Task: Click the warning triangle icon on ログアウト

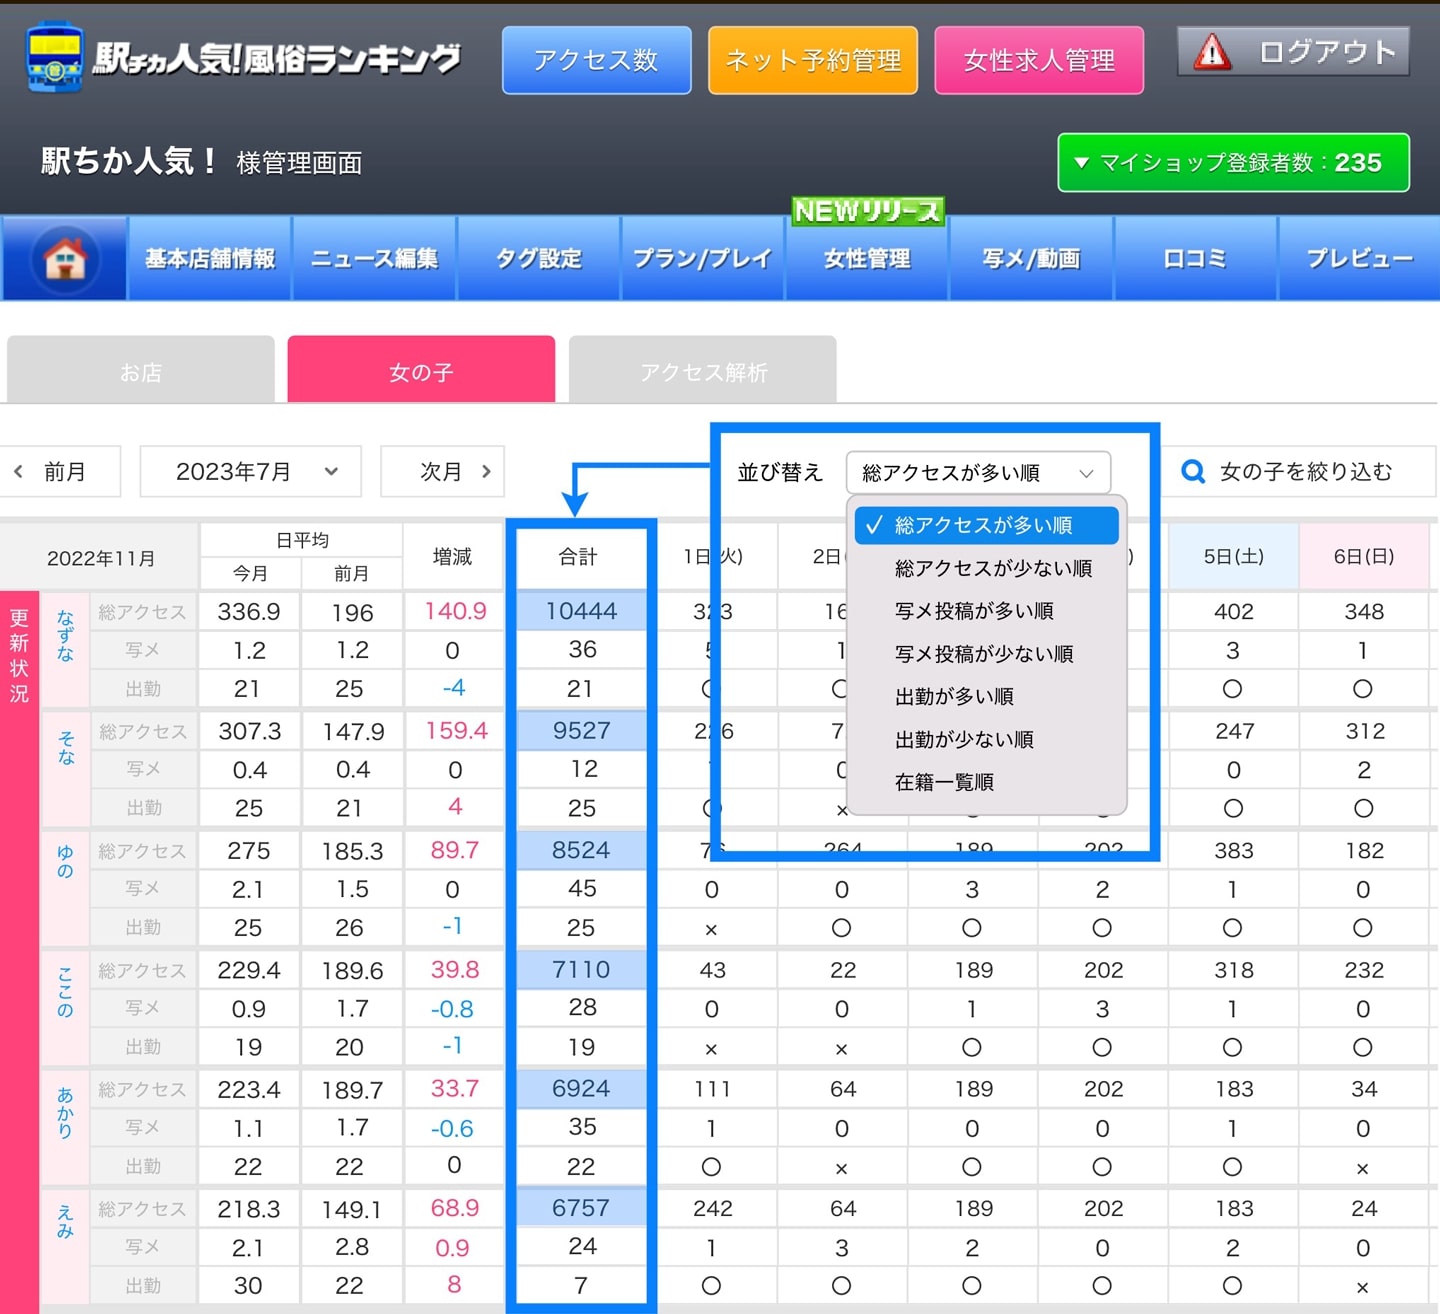Action: point(1212,51)
